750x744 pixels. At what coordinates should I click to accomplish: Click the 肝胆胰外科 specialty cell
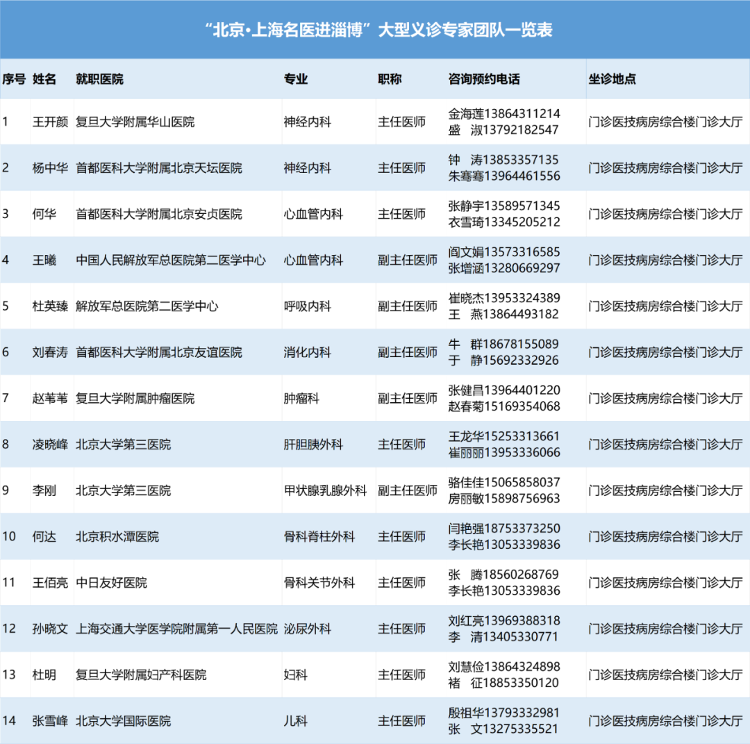(313, 444)
